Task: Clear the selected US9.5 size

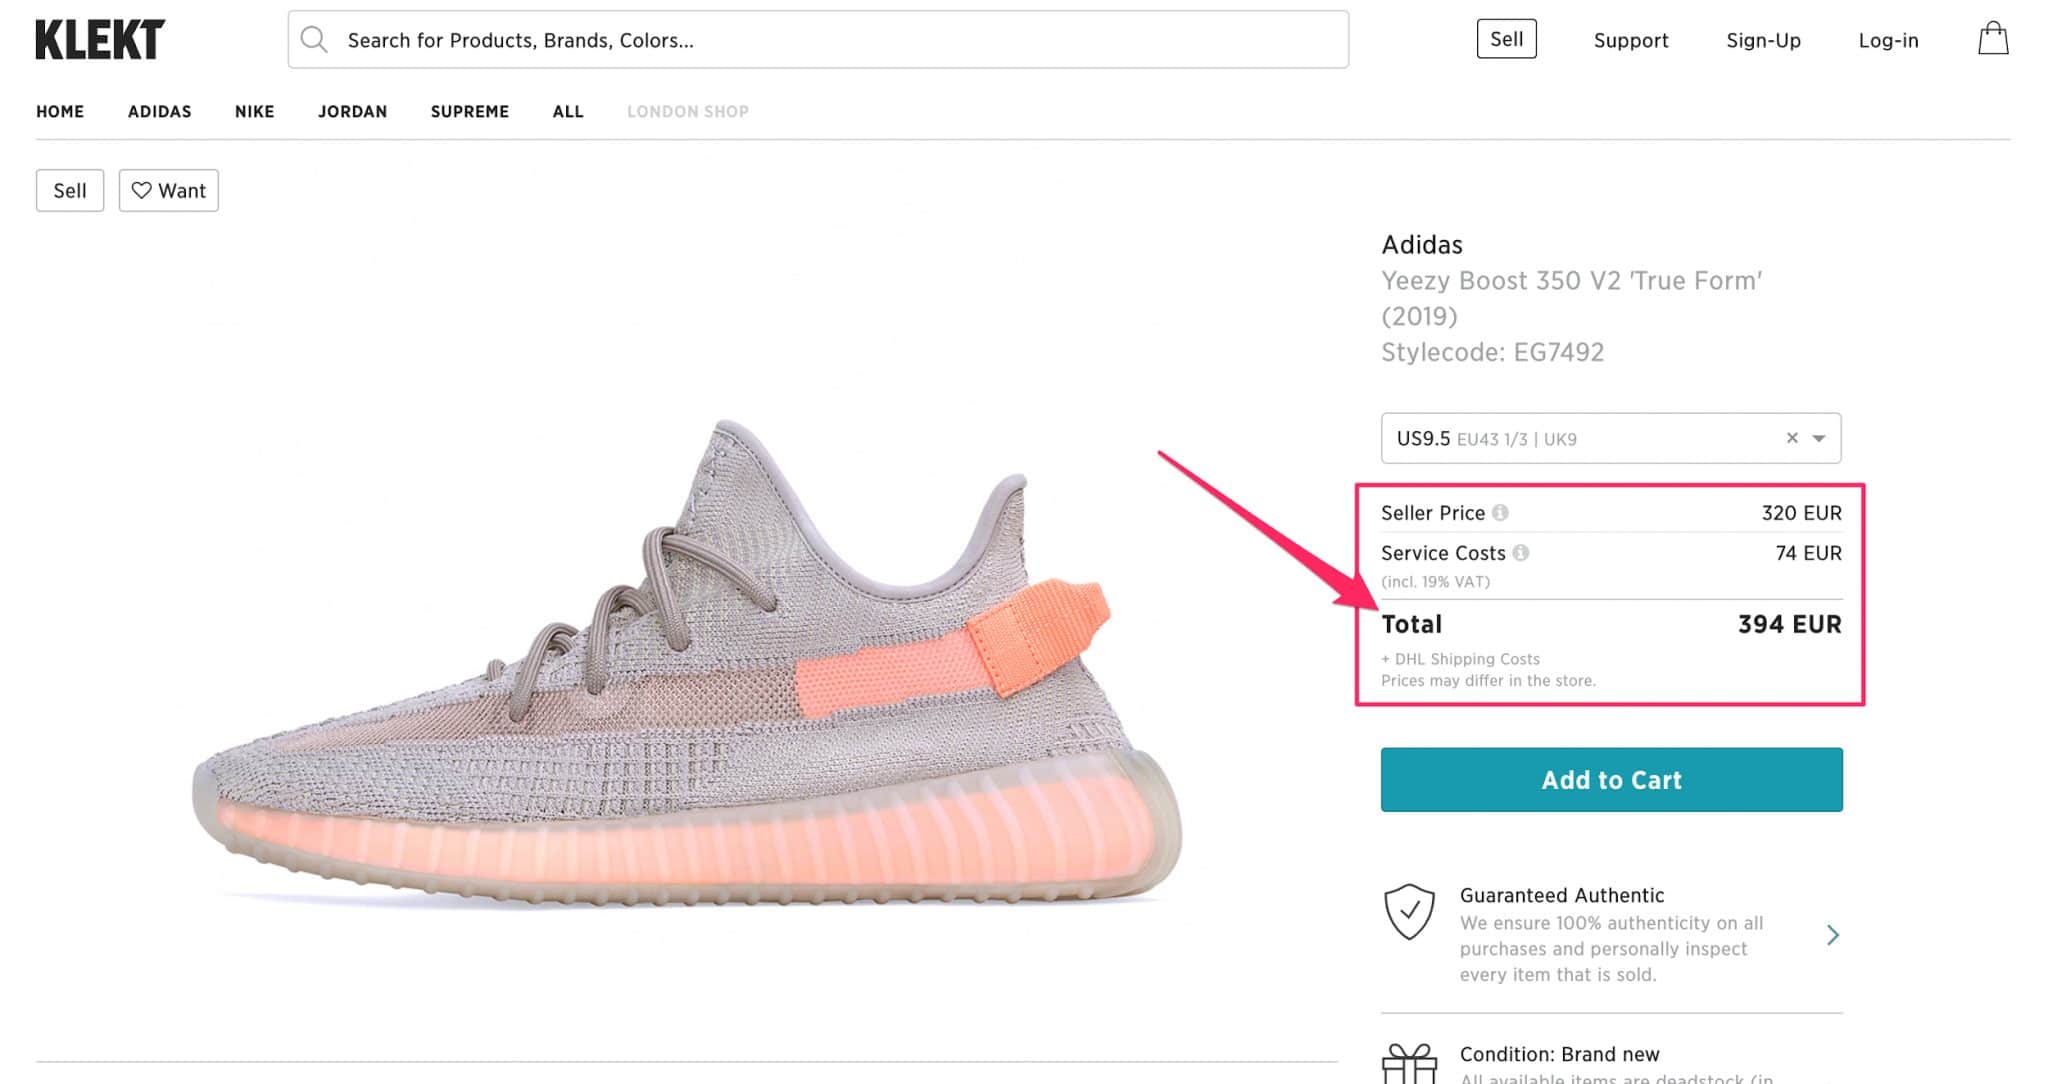Action: pos(1792,438)
